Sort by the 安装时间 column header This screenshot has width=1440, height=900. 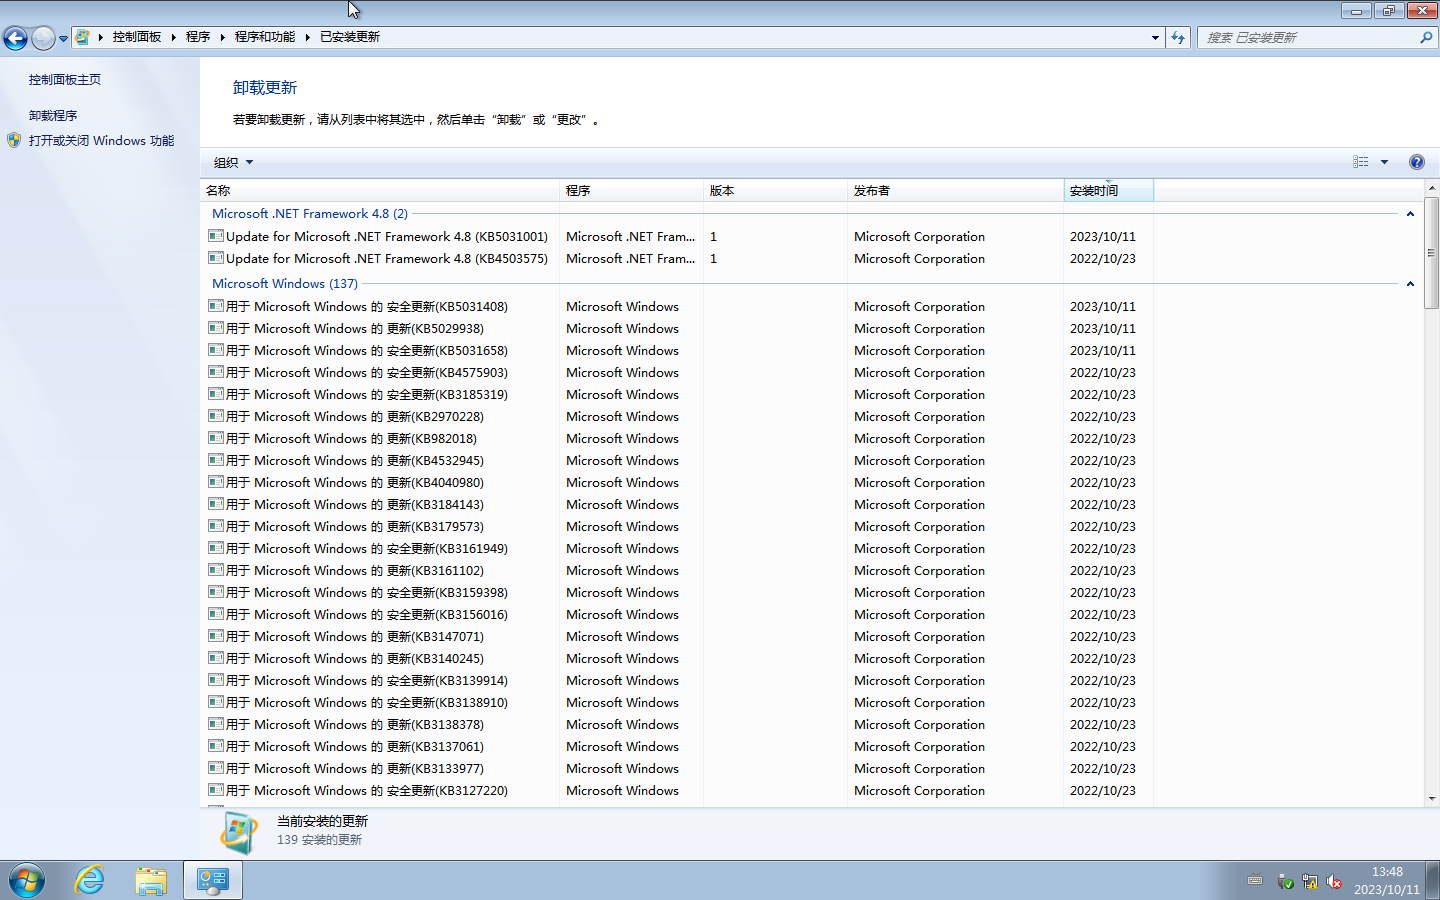coord(1108,190)
